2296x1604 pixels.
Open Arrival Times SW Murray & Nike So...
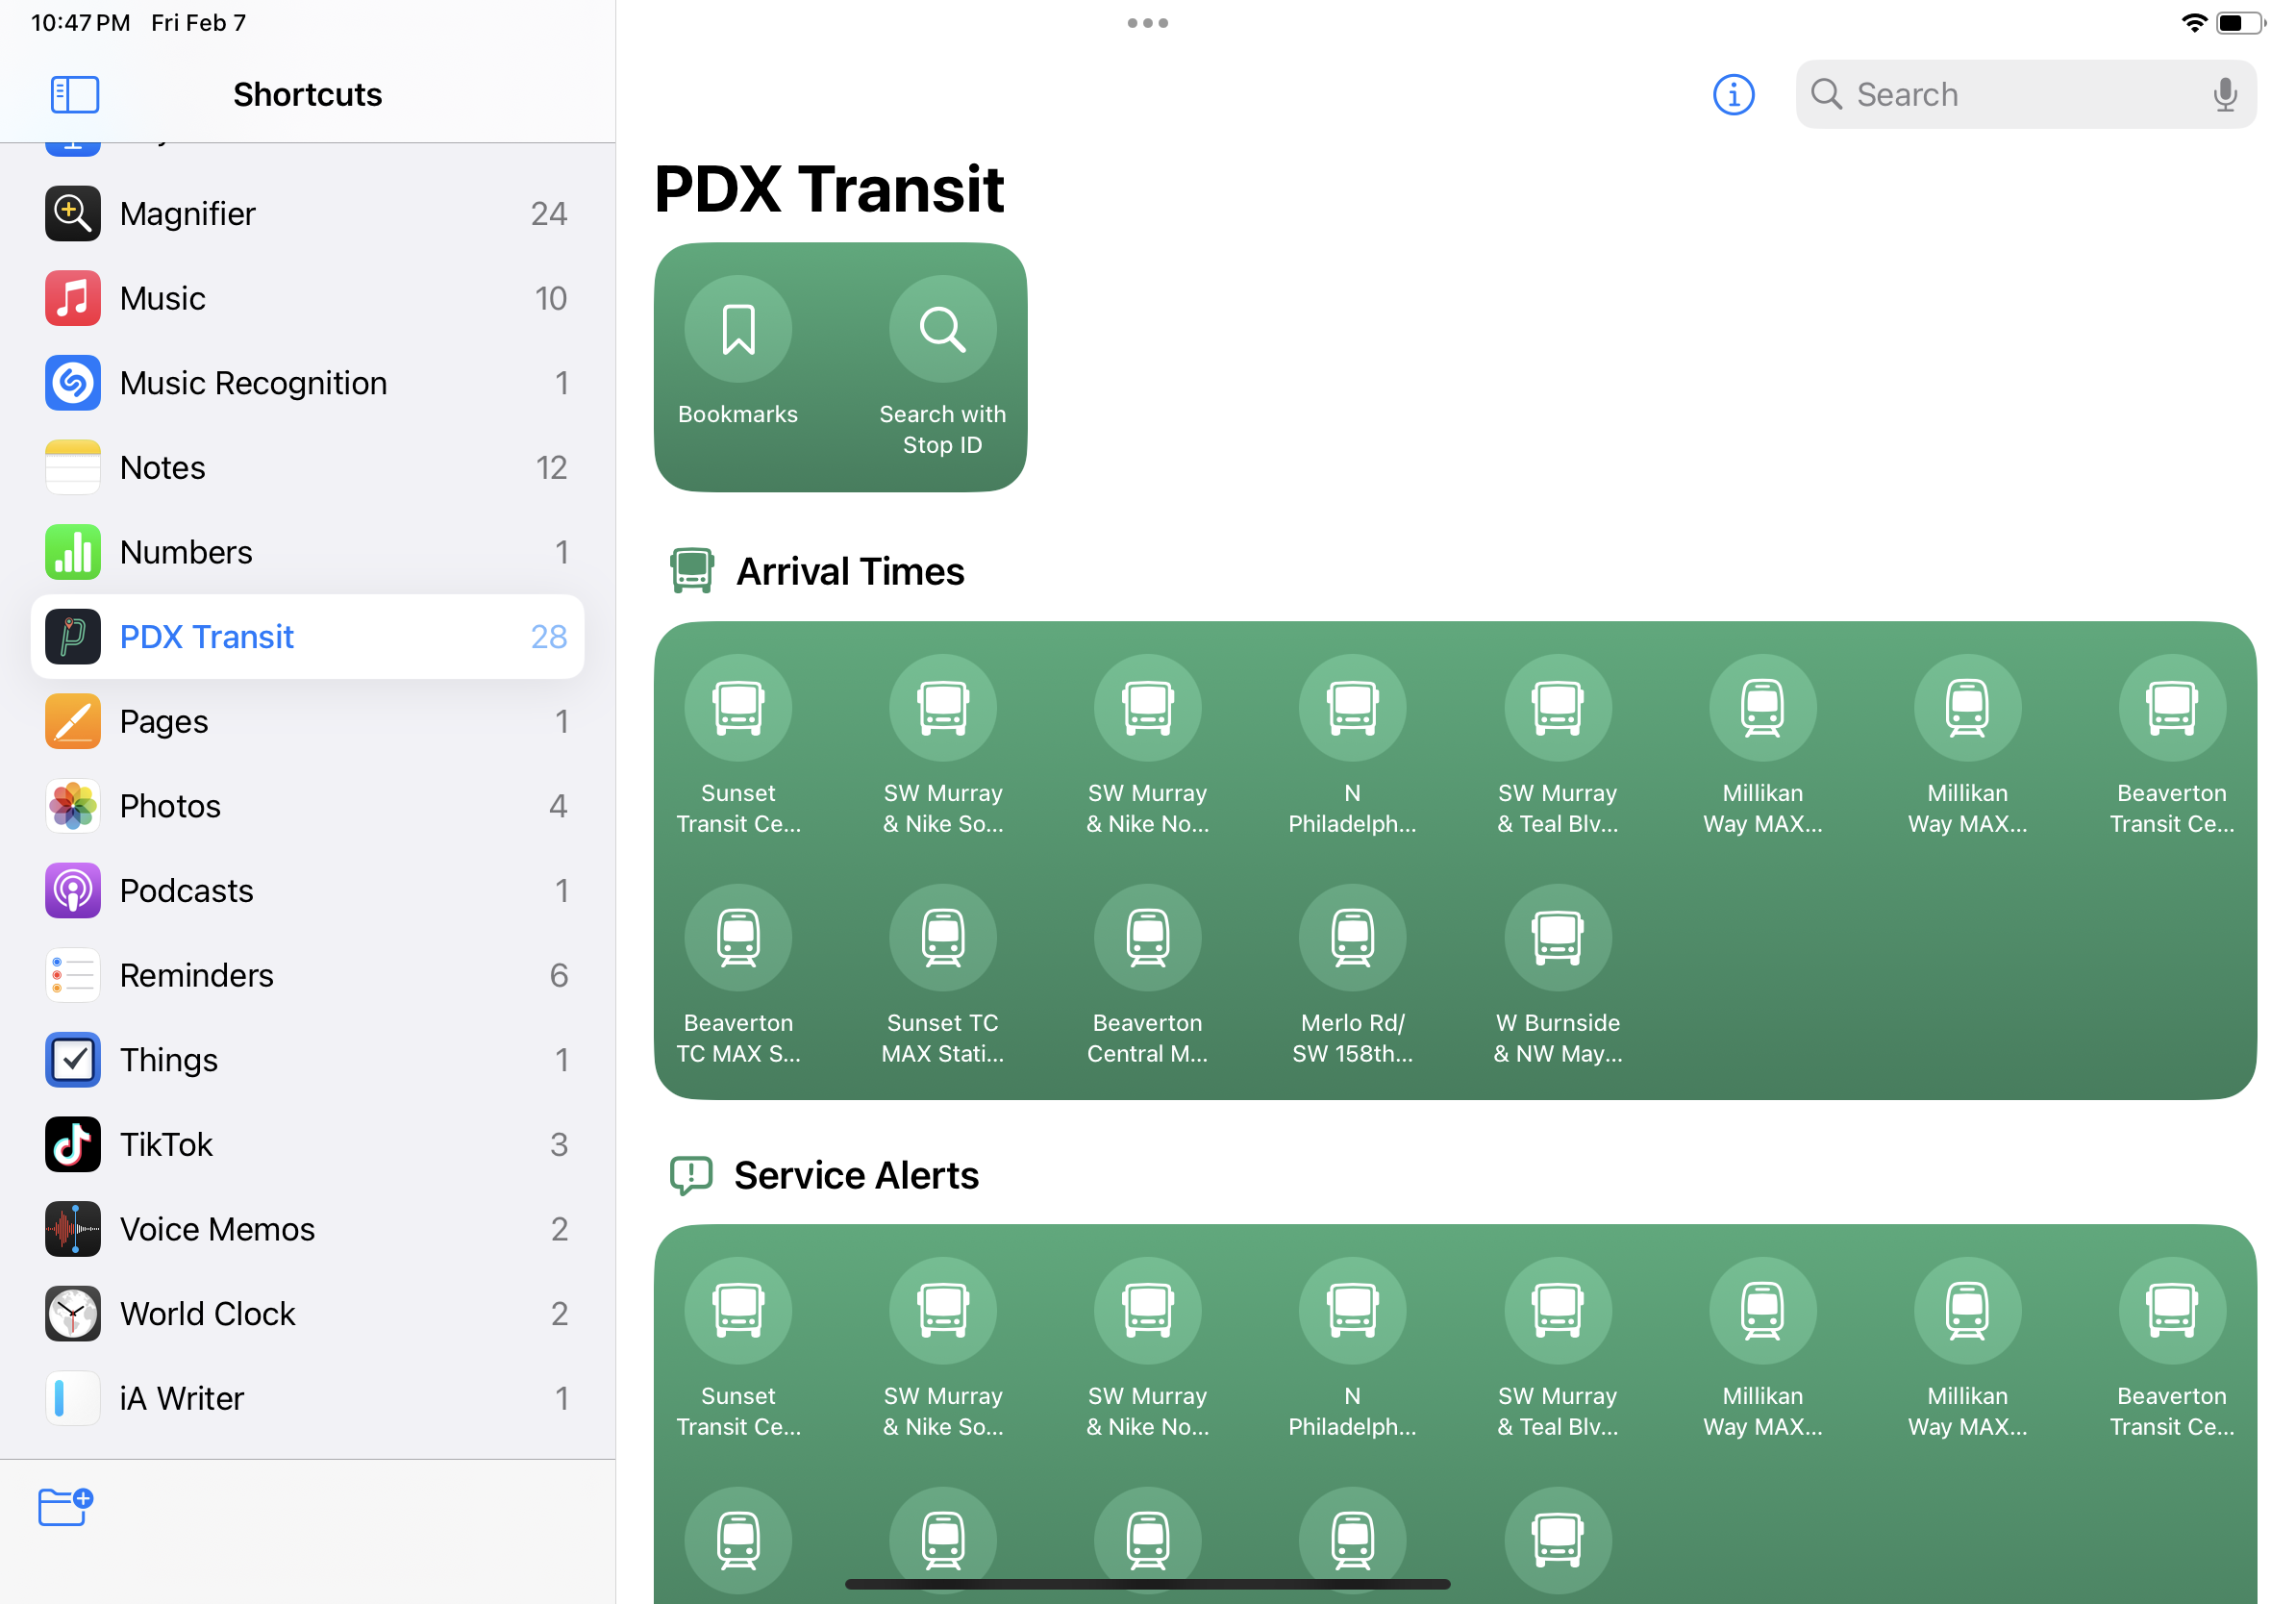(x=943, y=745)
